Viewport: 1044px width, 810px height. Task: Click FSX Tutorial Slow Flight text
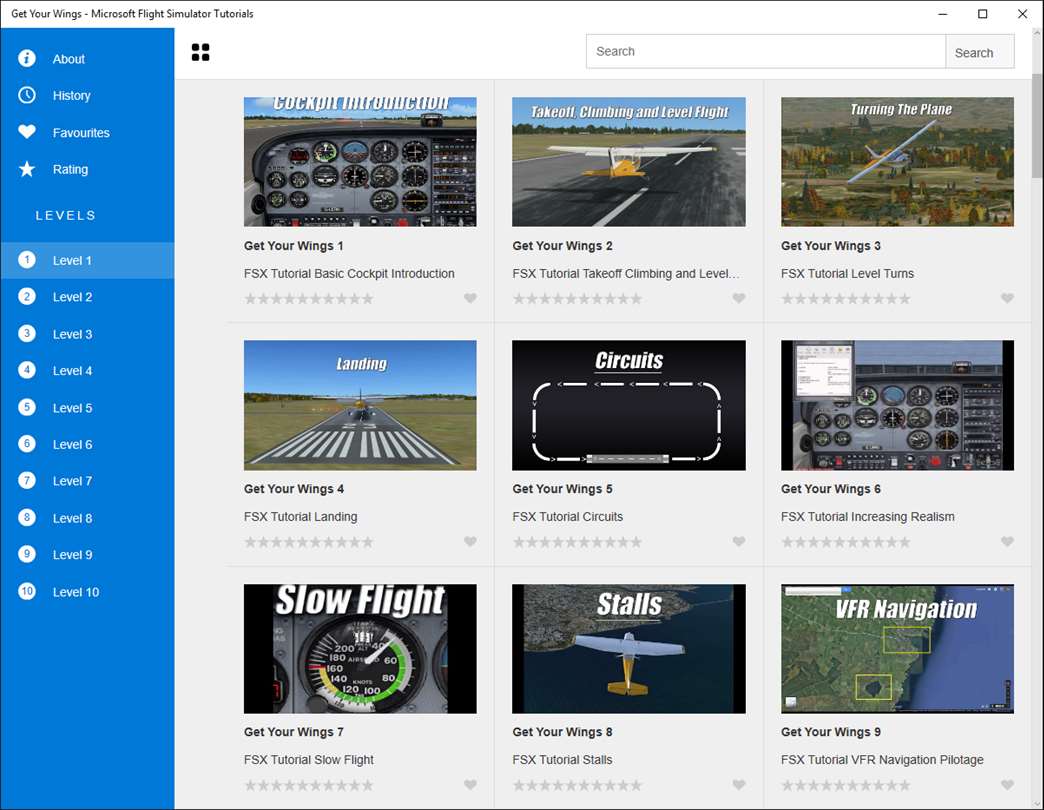308,760
